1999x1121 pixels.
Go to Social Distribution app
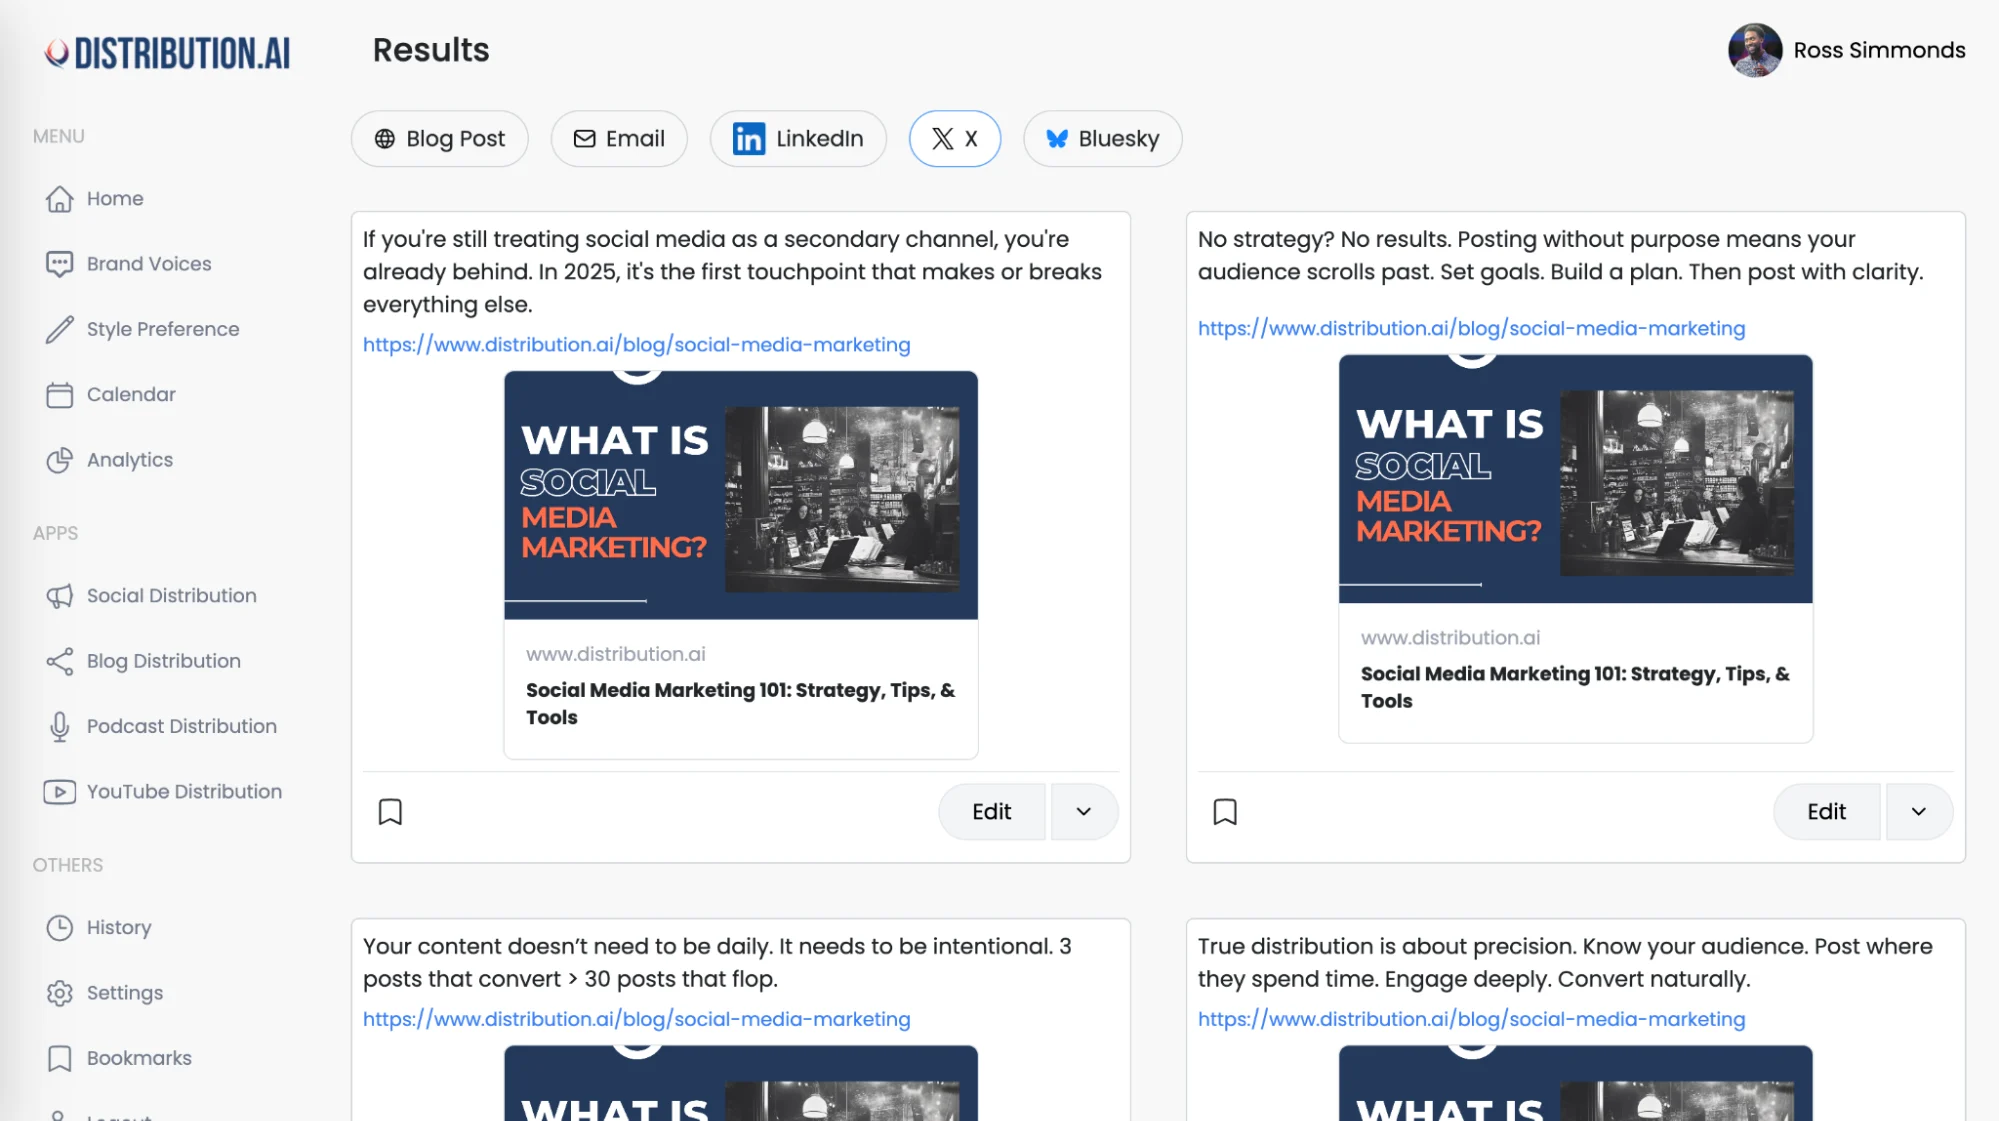point(172,596)
